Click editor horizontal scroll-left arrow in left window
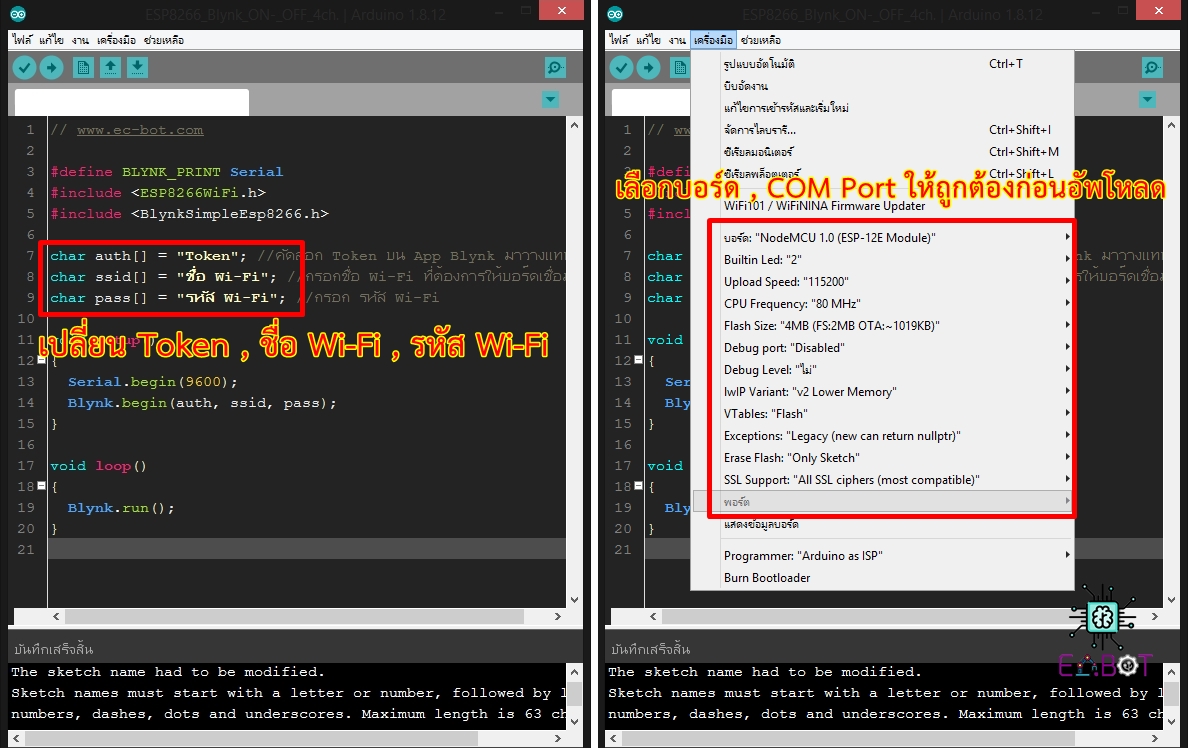 click(56, 616)
